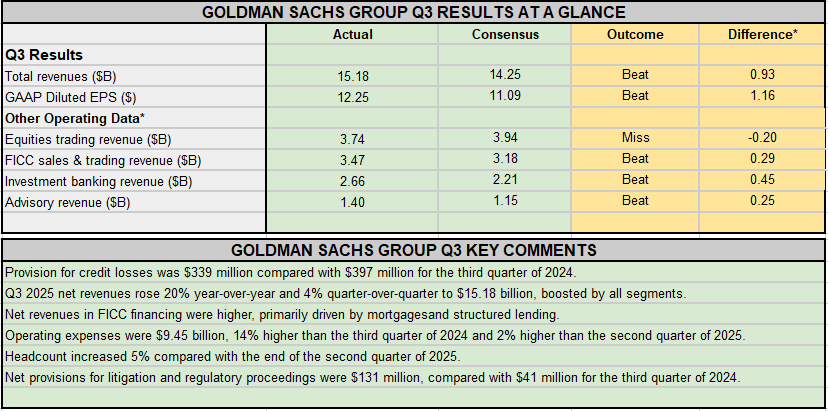Click the Outcome column header
Viewport: 828px width, 411px height.
(x=634, y=34)
